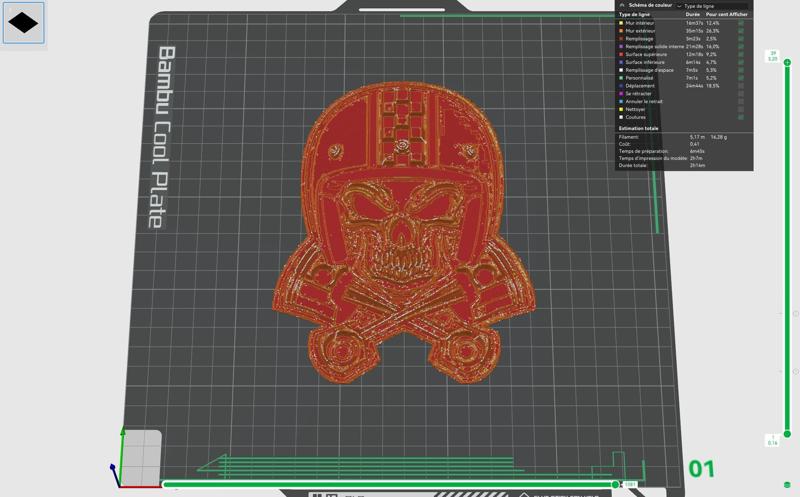Click the purple Remplissage solide interne swatch

(x=621, y=46)
